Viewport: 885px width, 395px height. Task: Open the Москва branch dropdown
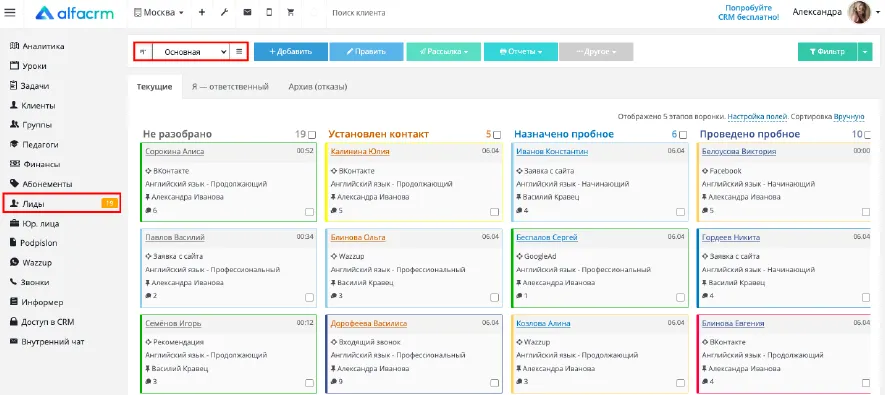click(159, 12)
